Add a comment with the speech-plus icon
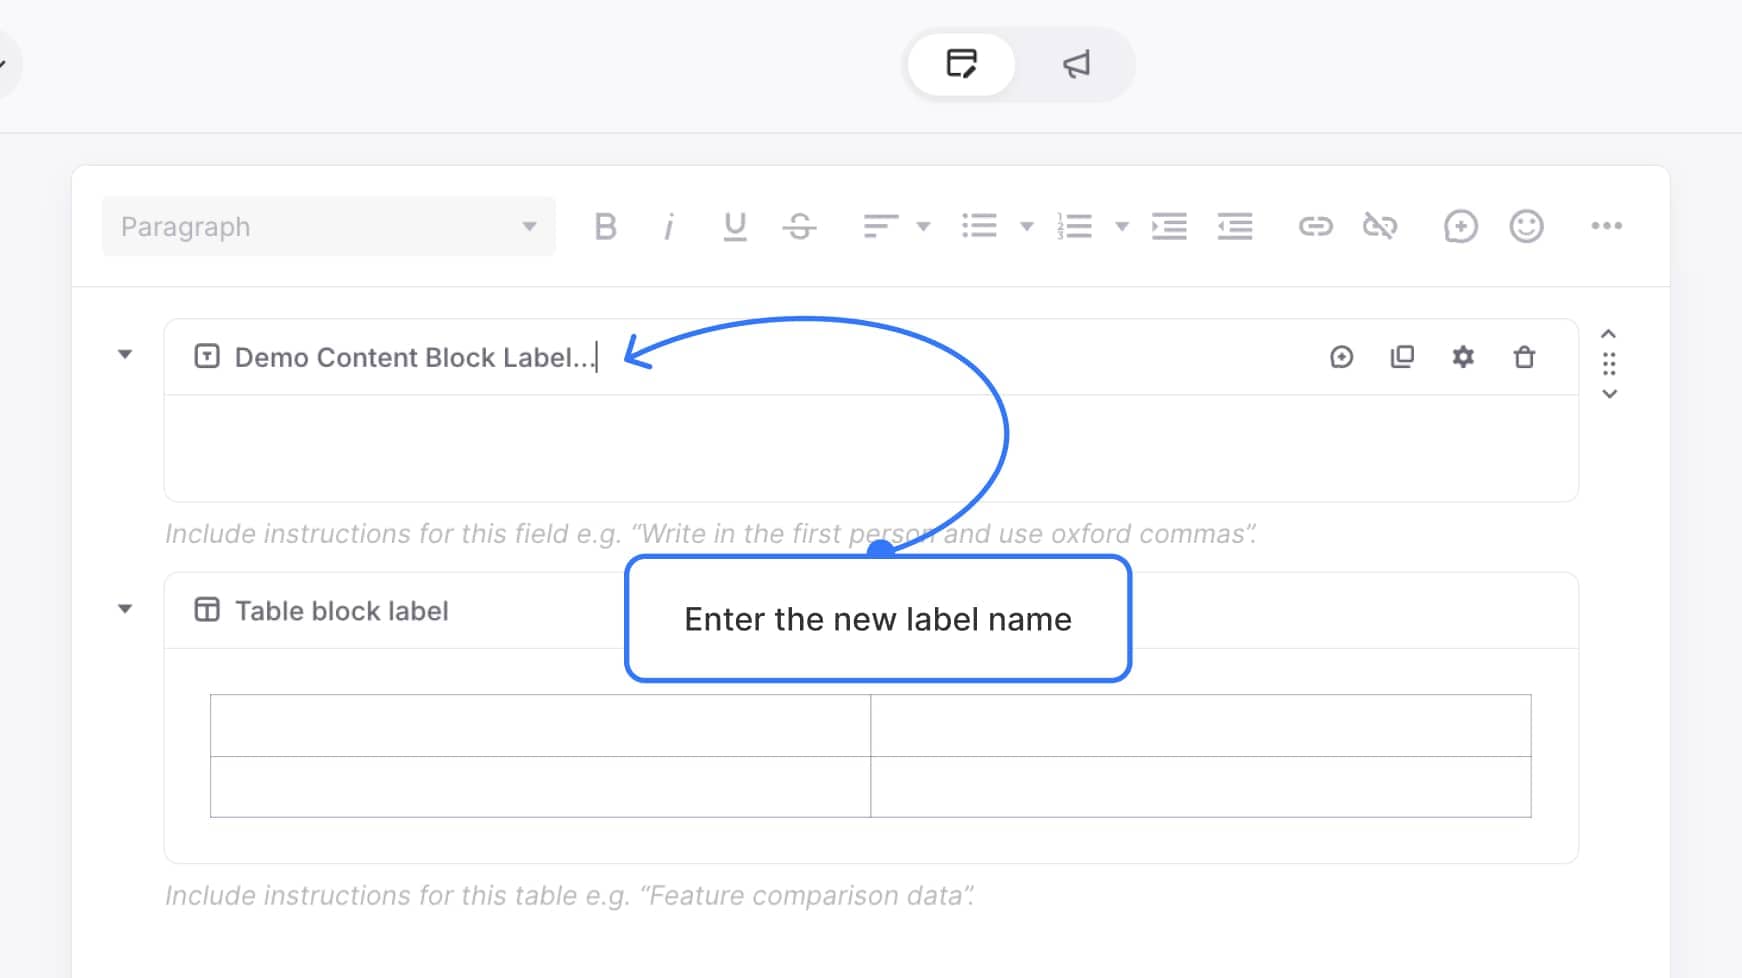 point(1460,226)
